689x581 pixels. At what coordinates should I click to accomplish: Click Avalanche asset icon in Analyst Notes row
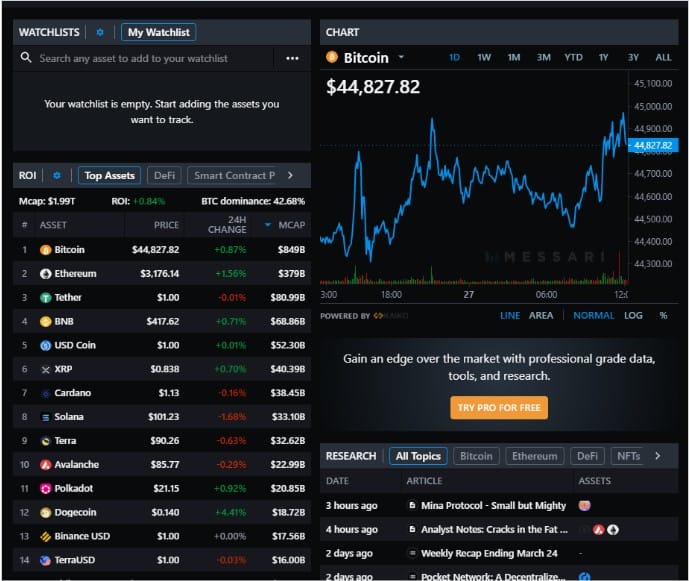tap(598, 530)
